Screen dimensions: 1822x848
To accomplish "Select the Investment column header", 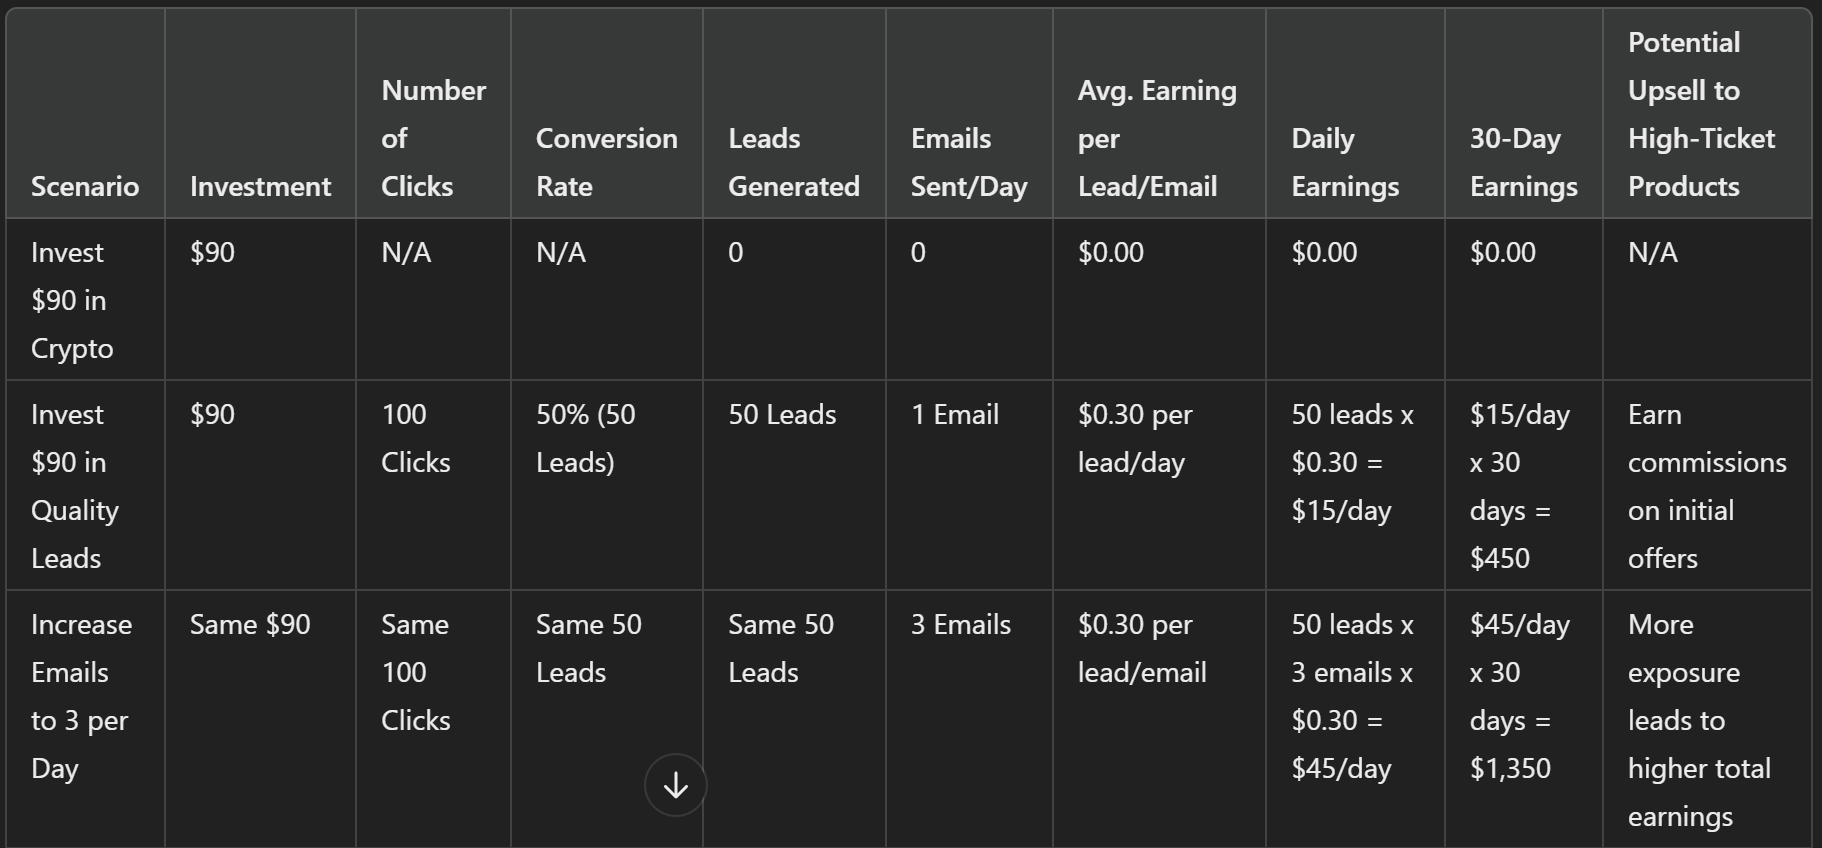I will [260, 186].
